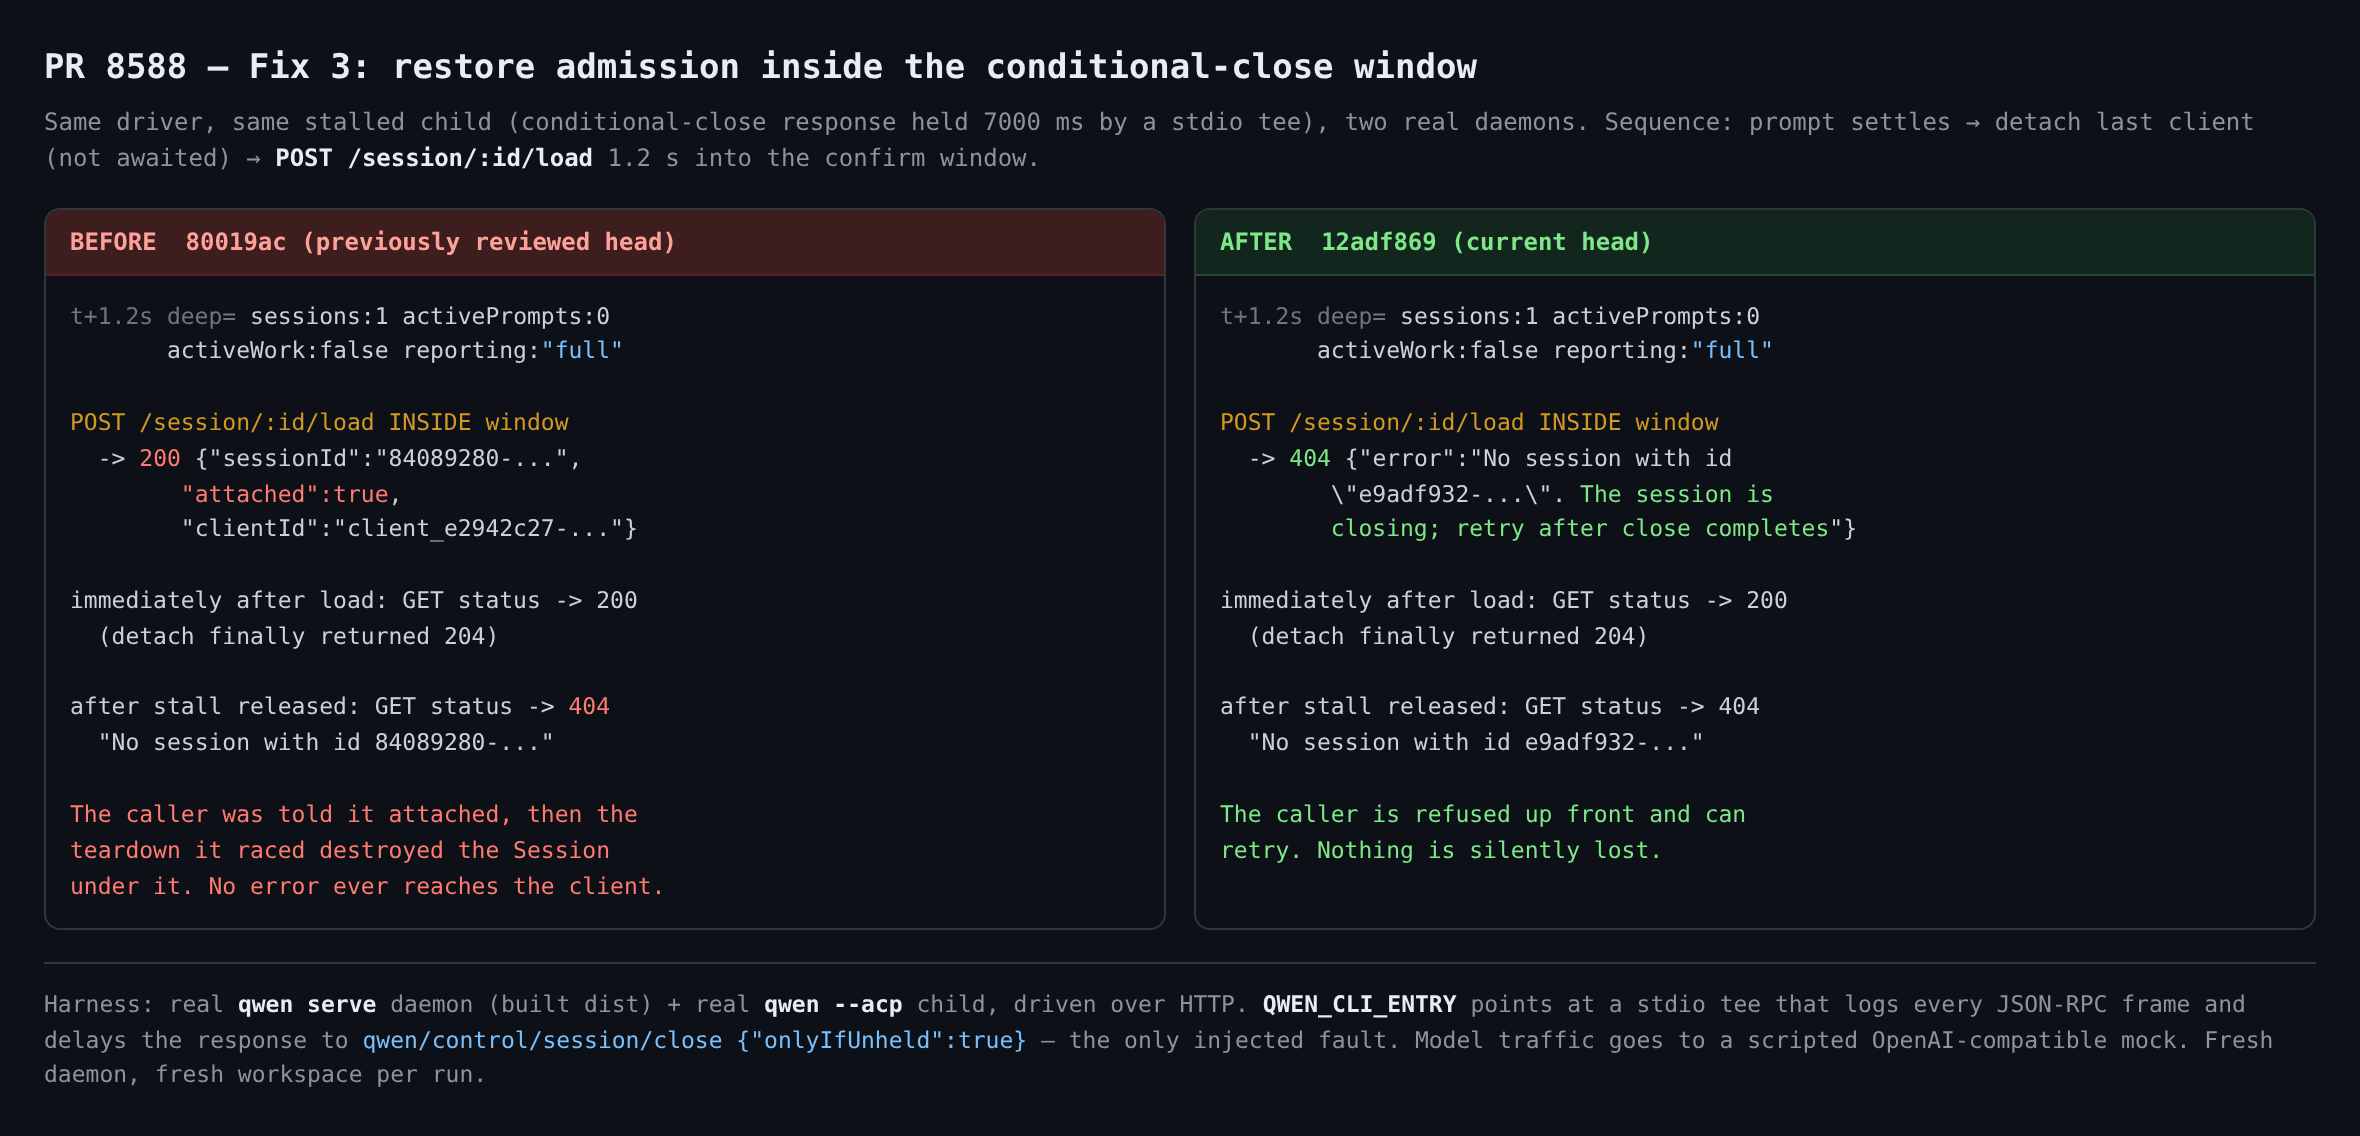Image resolution: width=2360 pixels, height=1136 pixels.
Task: Click the bold POST /session/:id/load text in subtitle
Action: click(x=434, y=158)
